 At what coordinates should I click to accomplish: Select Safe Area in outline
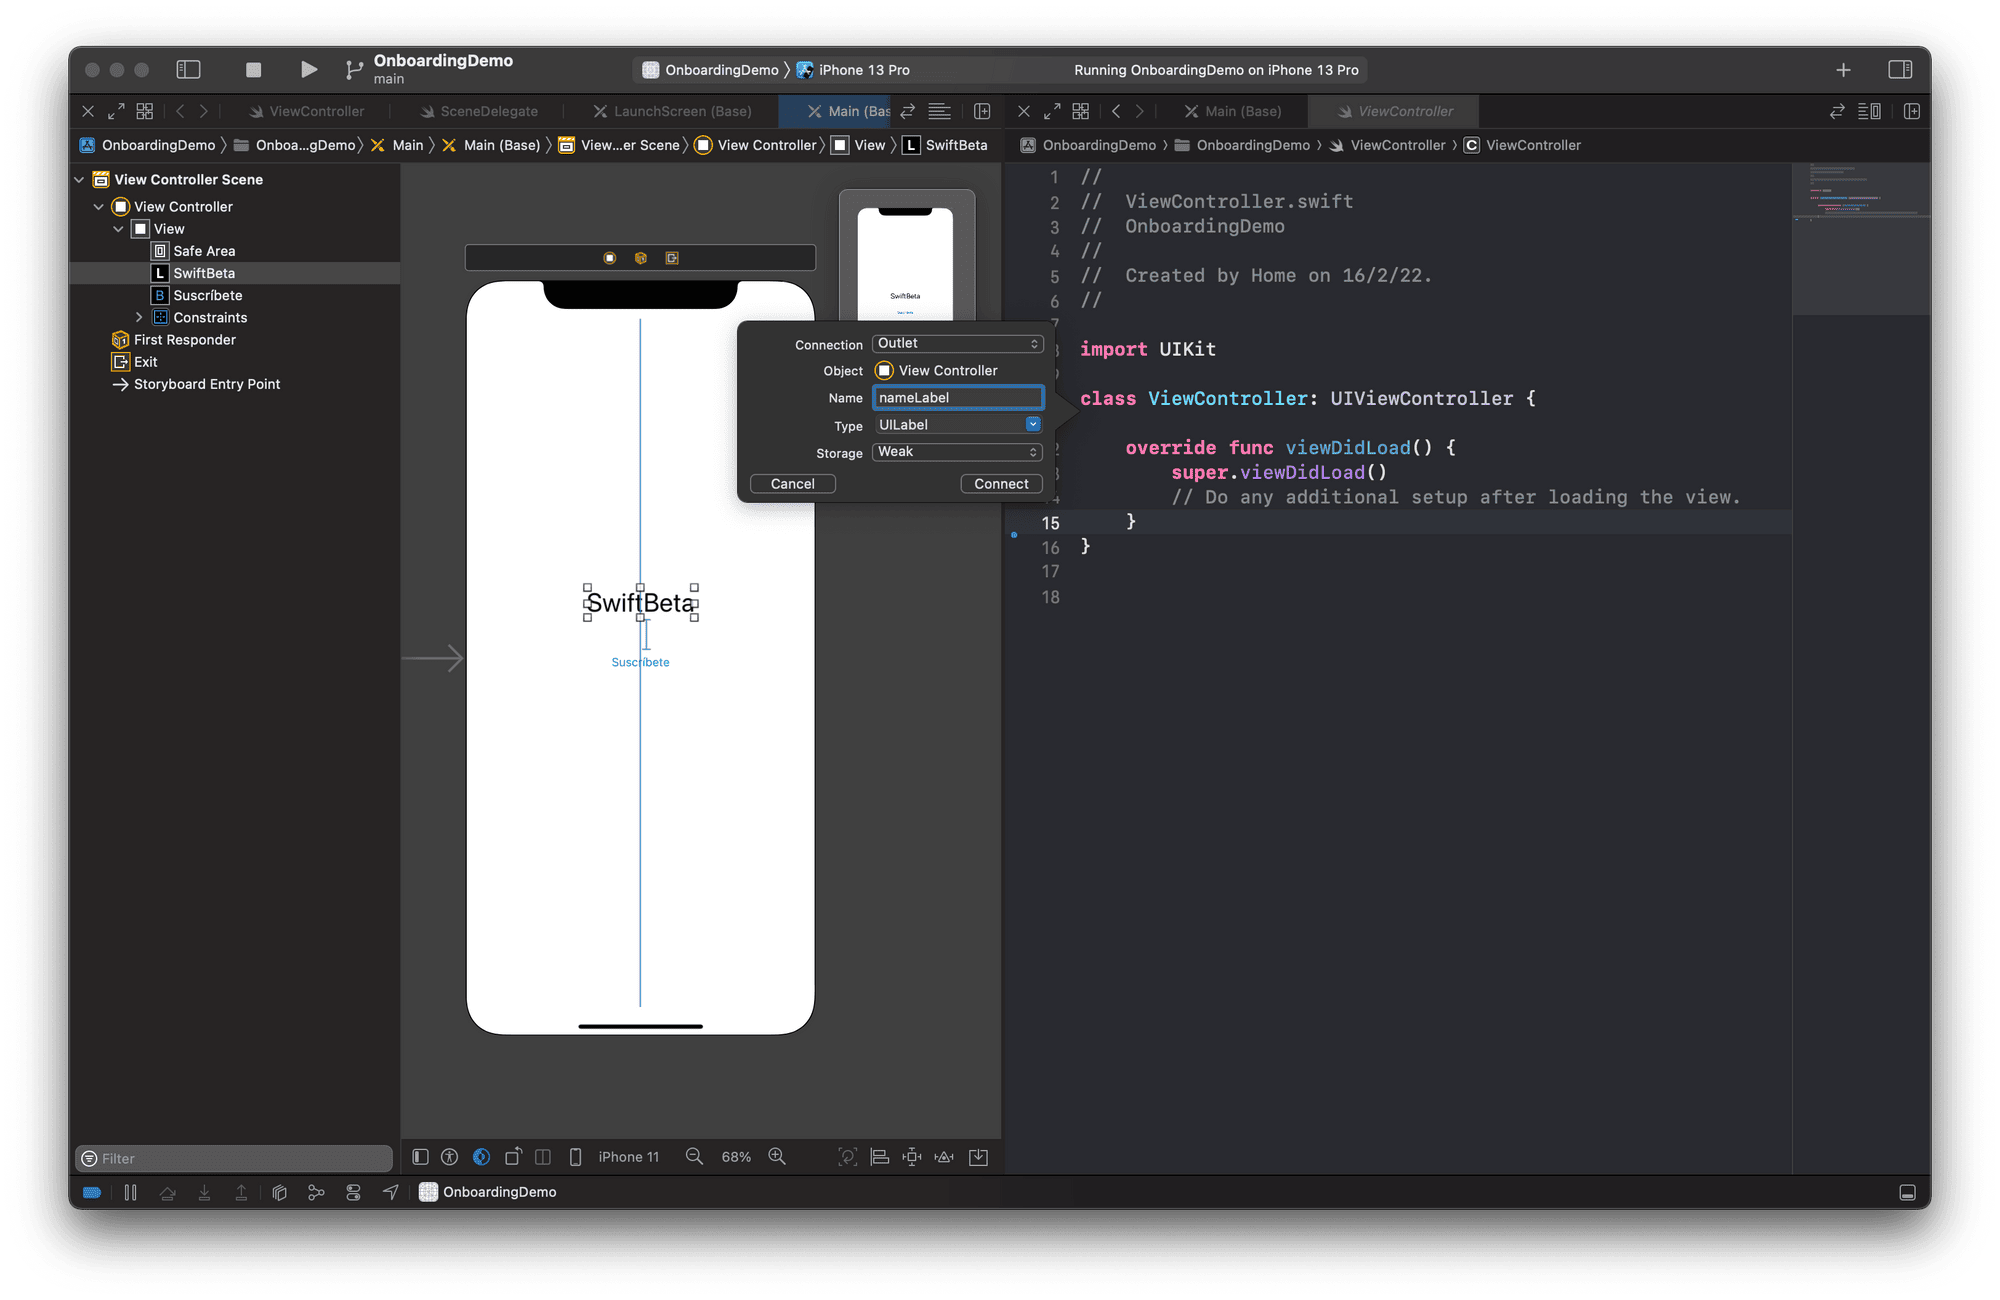(204, 251)
